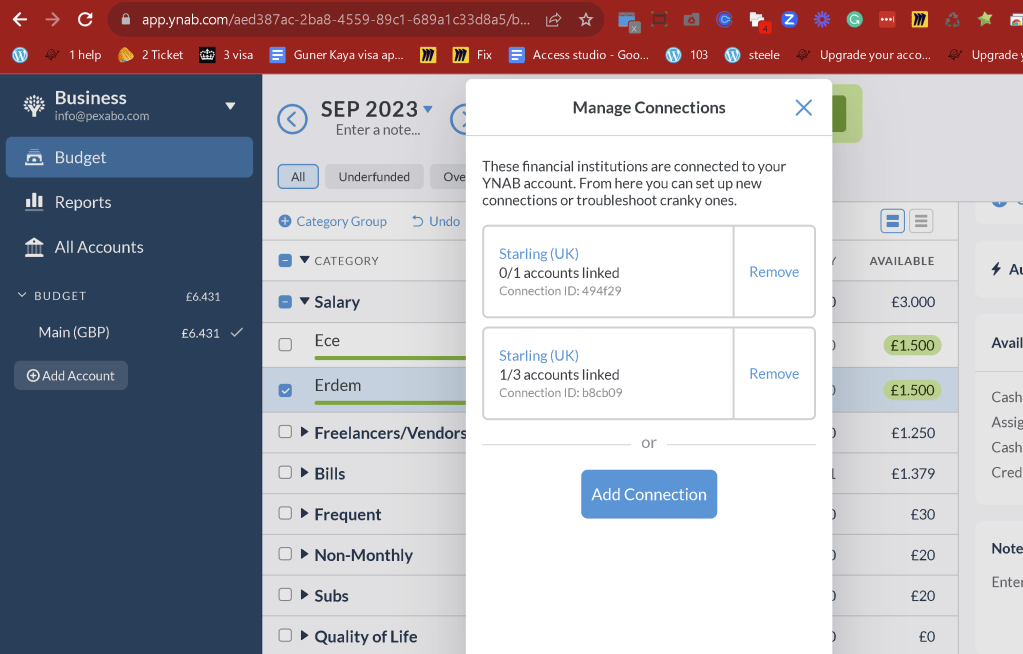Select Budget in the sidebar
The height and width of the screenshot is (654, 1023).
point(129,157)
